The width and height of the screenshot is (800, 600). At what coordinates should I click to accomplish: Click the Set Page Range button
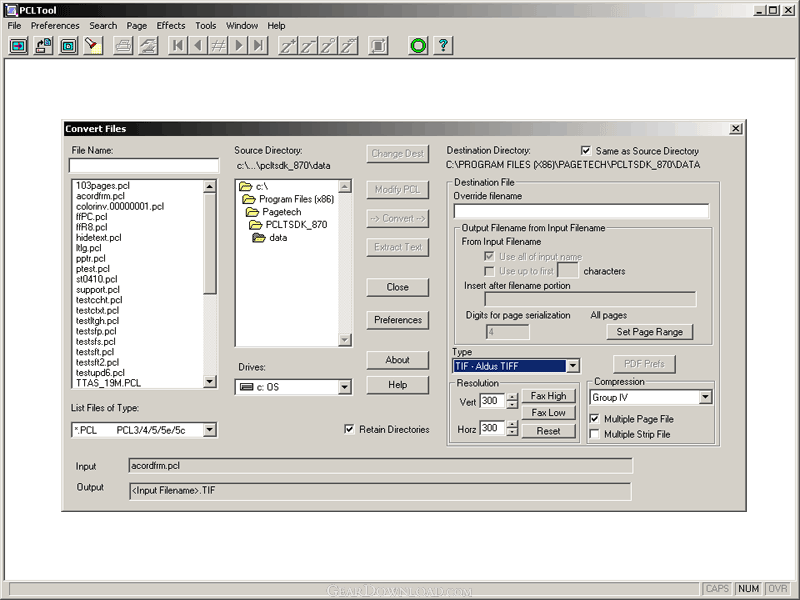pyautogui.click(x=649, y=332)
